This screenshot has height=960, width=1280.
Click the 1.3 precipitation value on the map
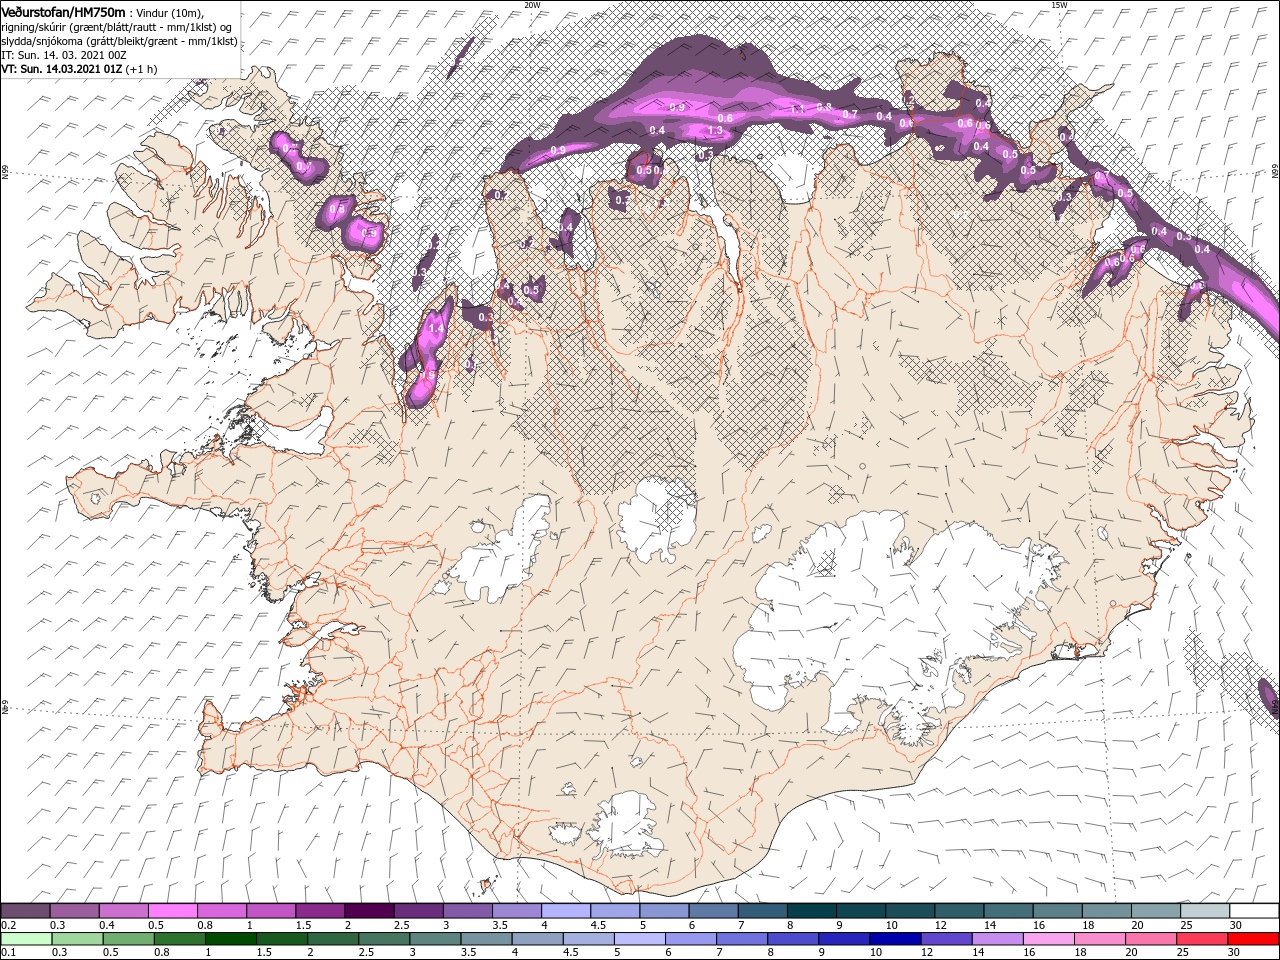pyautogui.click(x=715, y=131)
